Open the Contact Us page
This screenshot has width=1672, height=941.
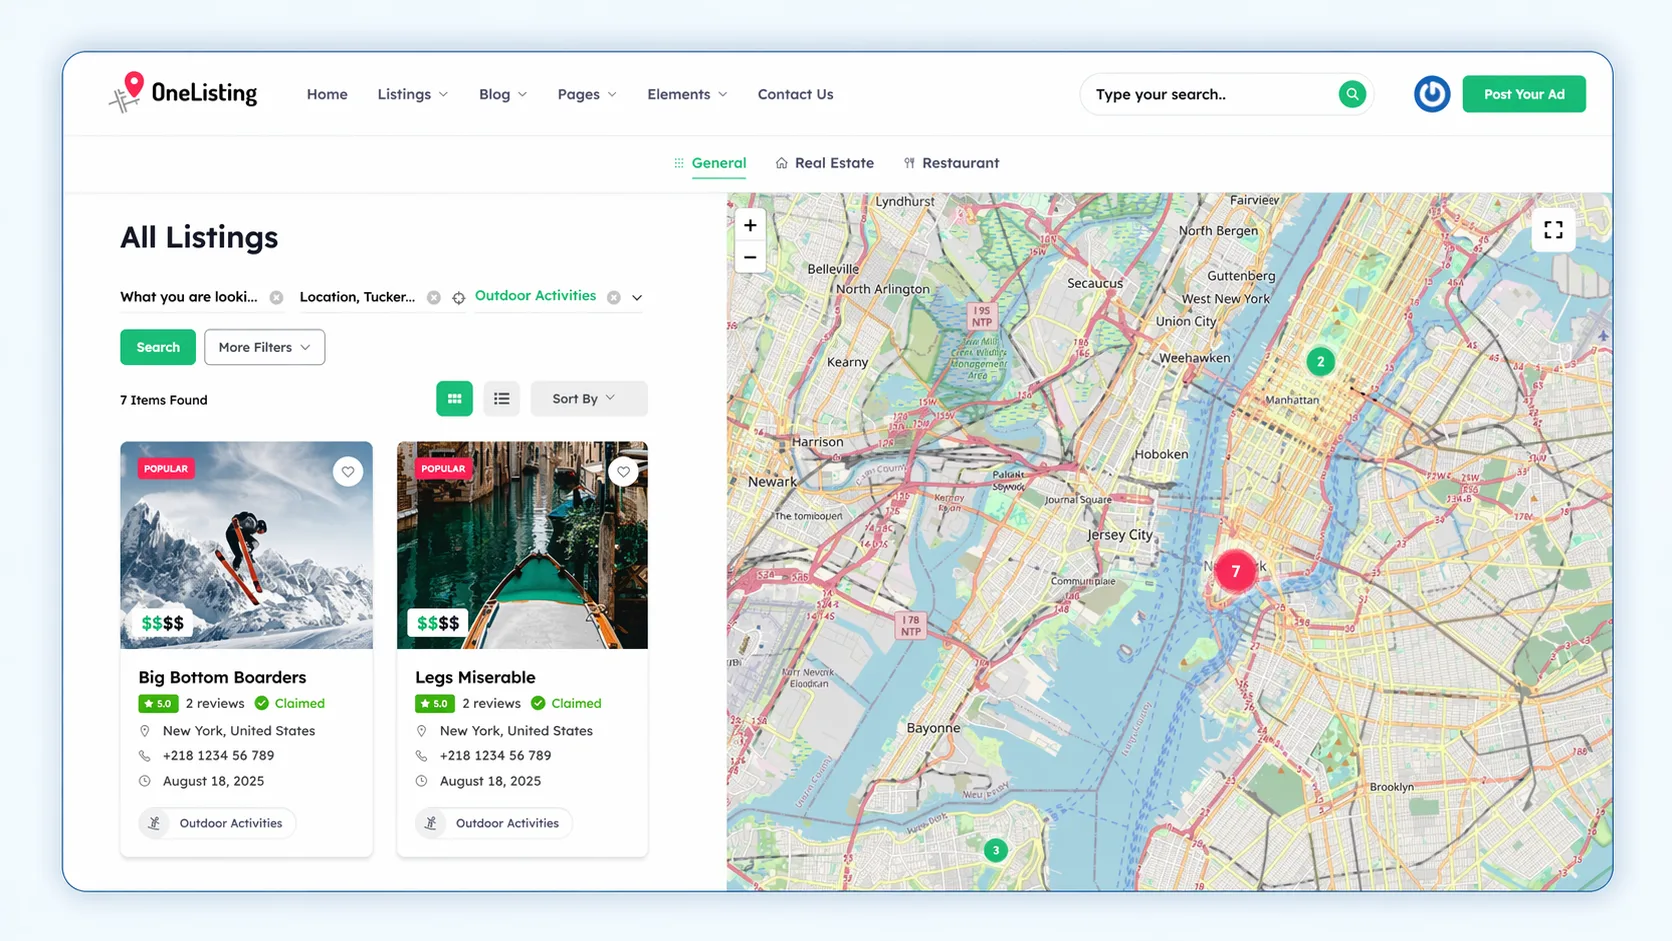(x=795, y=94)
